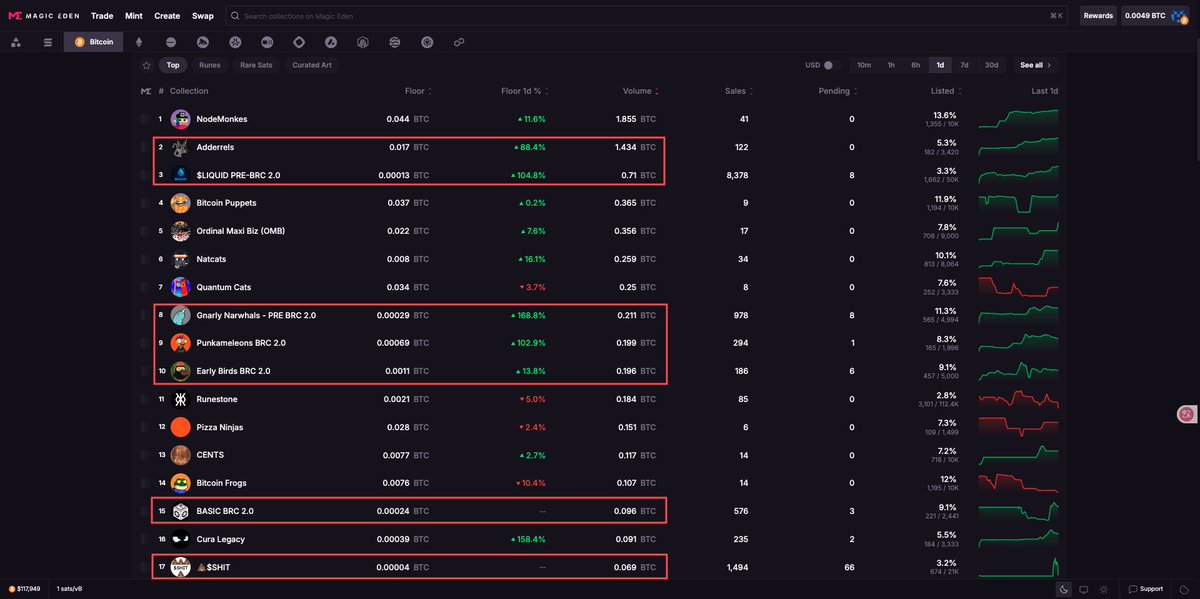This screenshot has height=599, width=1200.
Task: Open the Swap menu
Action: coord(203,16)
